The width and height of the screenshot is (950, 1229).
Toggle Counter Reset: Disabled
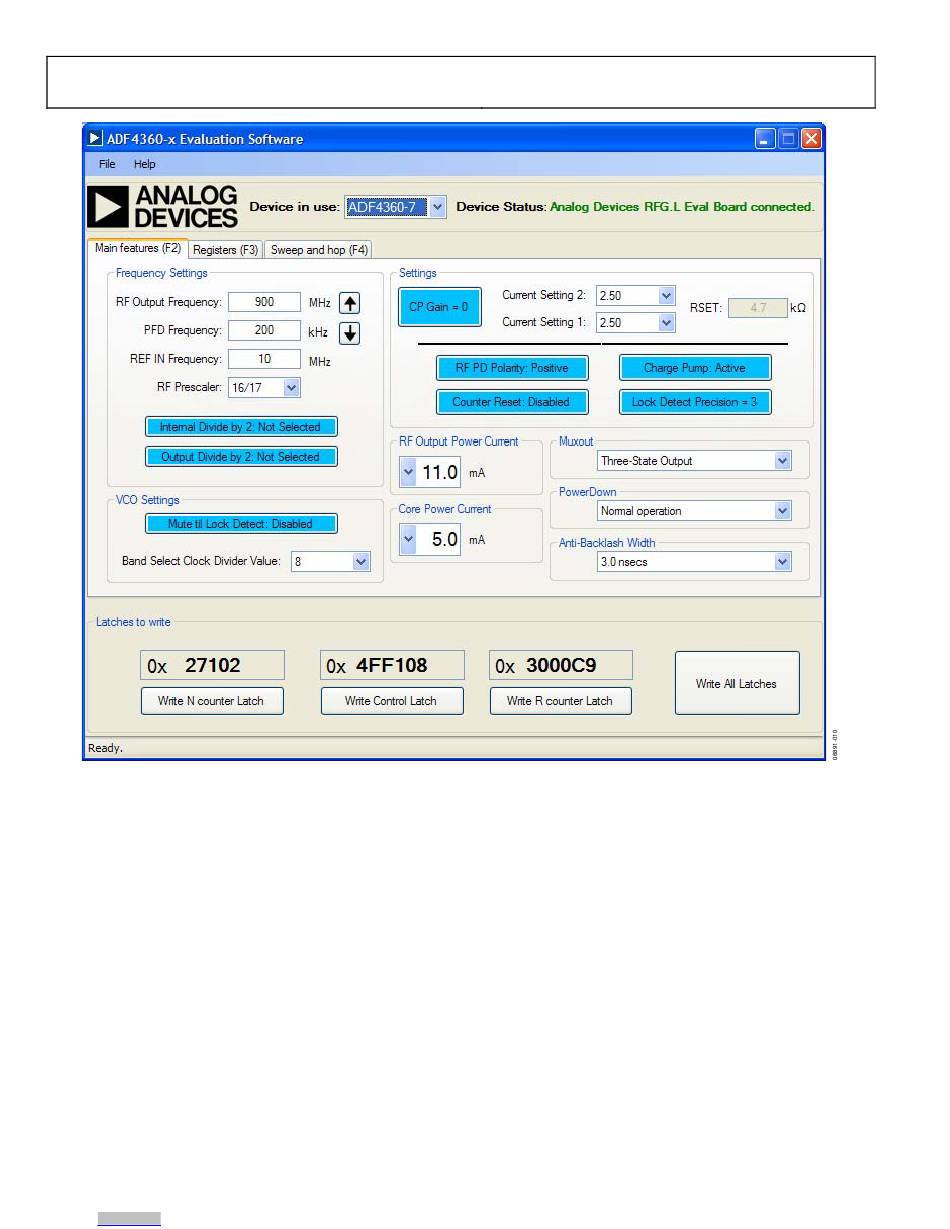coord(511,402)
